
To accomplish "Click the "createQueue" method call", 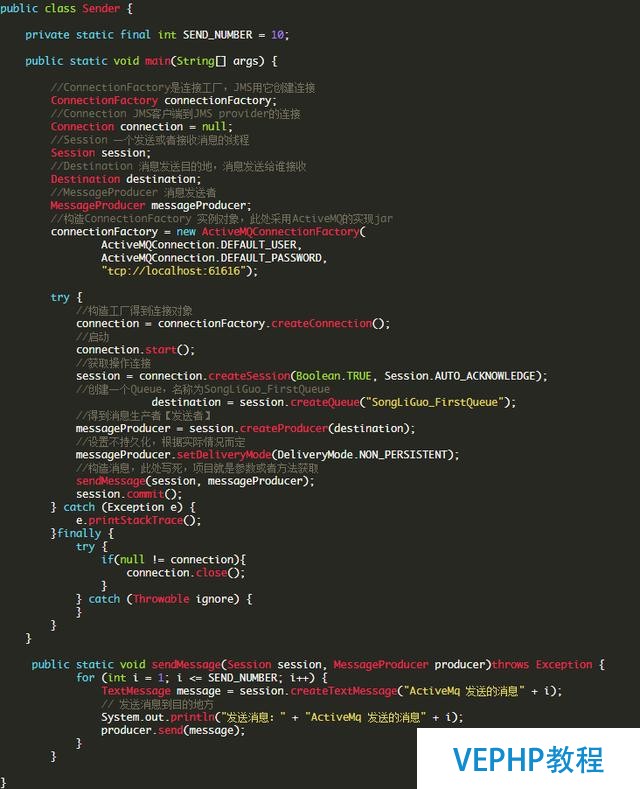I will (325, 402).
